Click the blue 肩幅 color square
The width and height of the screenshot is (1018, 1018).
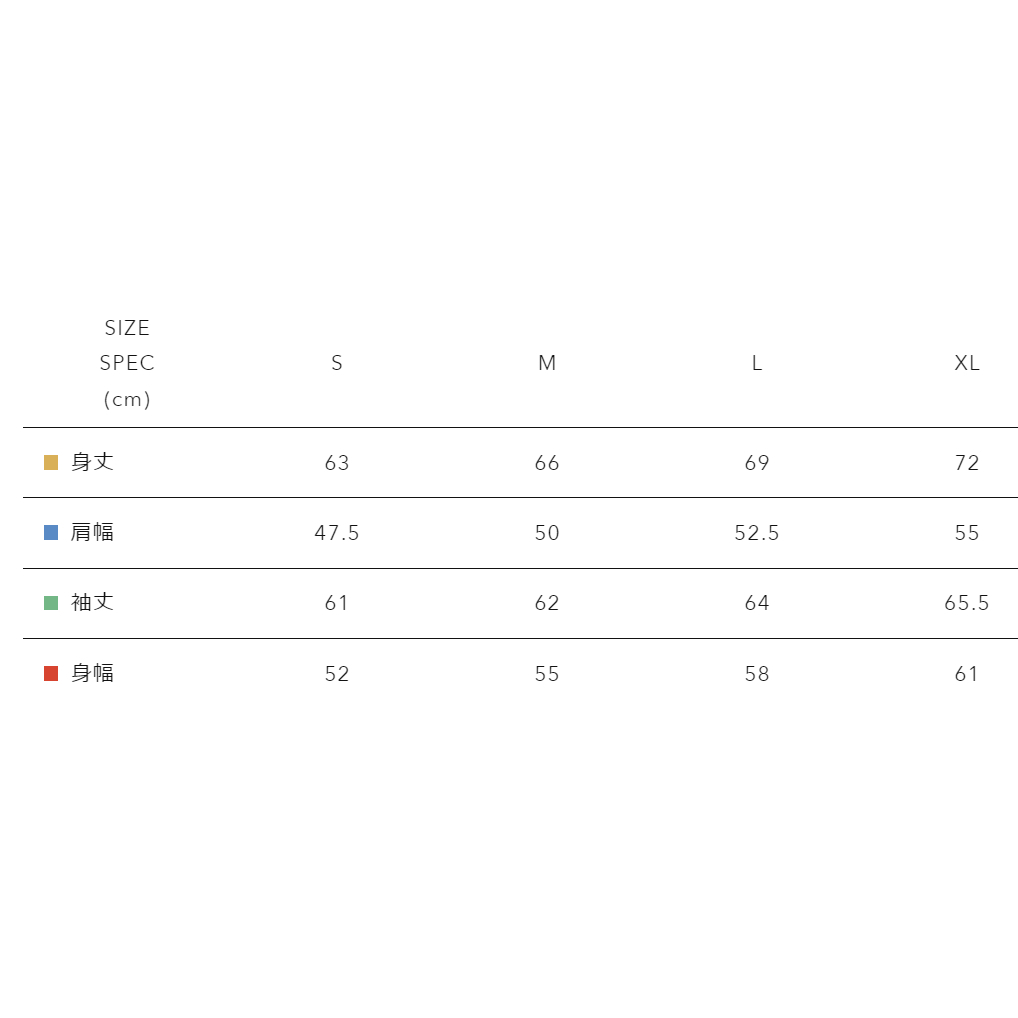51,533
